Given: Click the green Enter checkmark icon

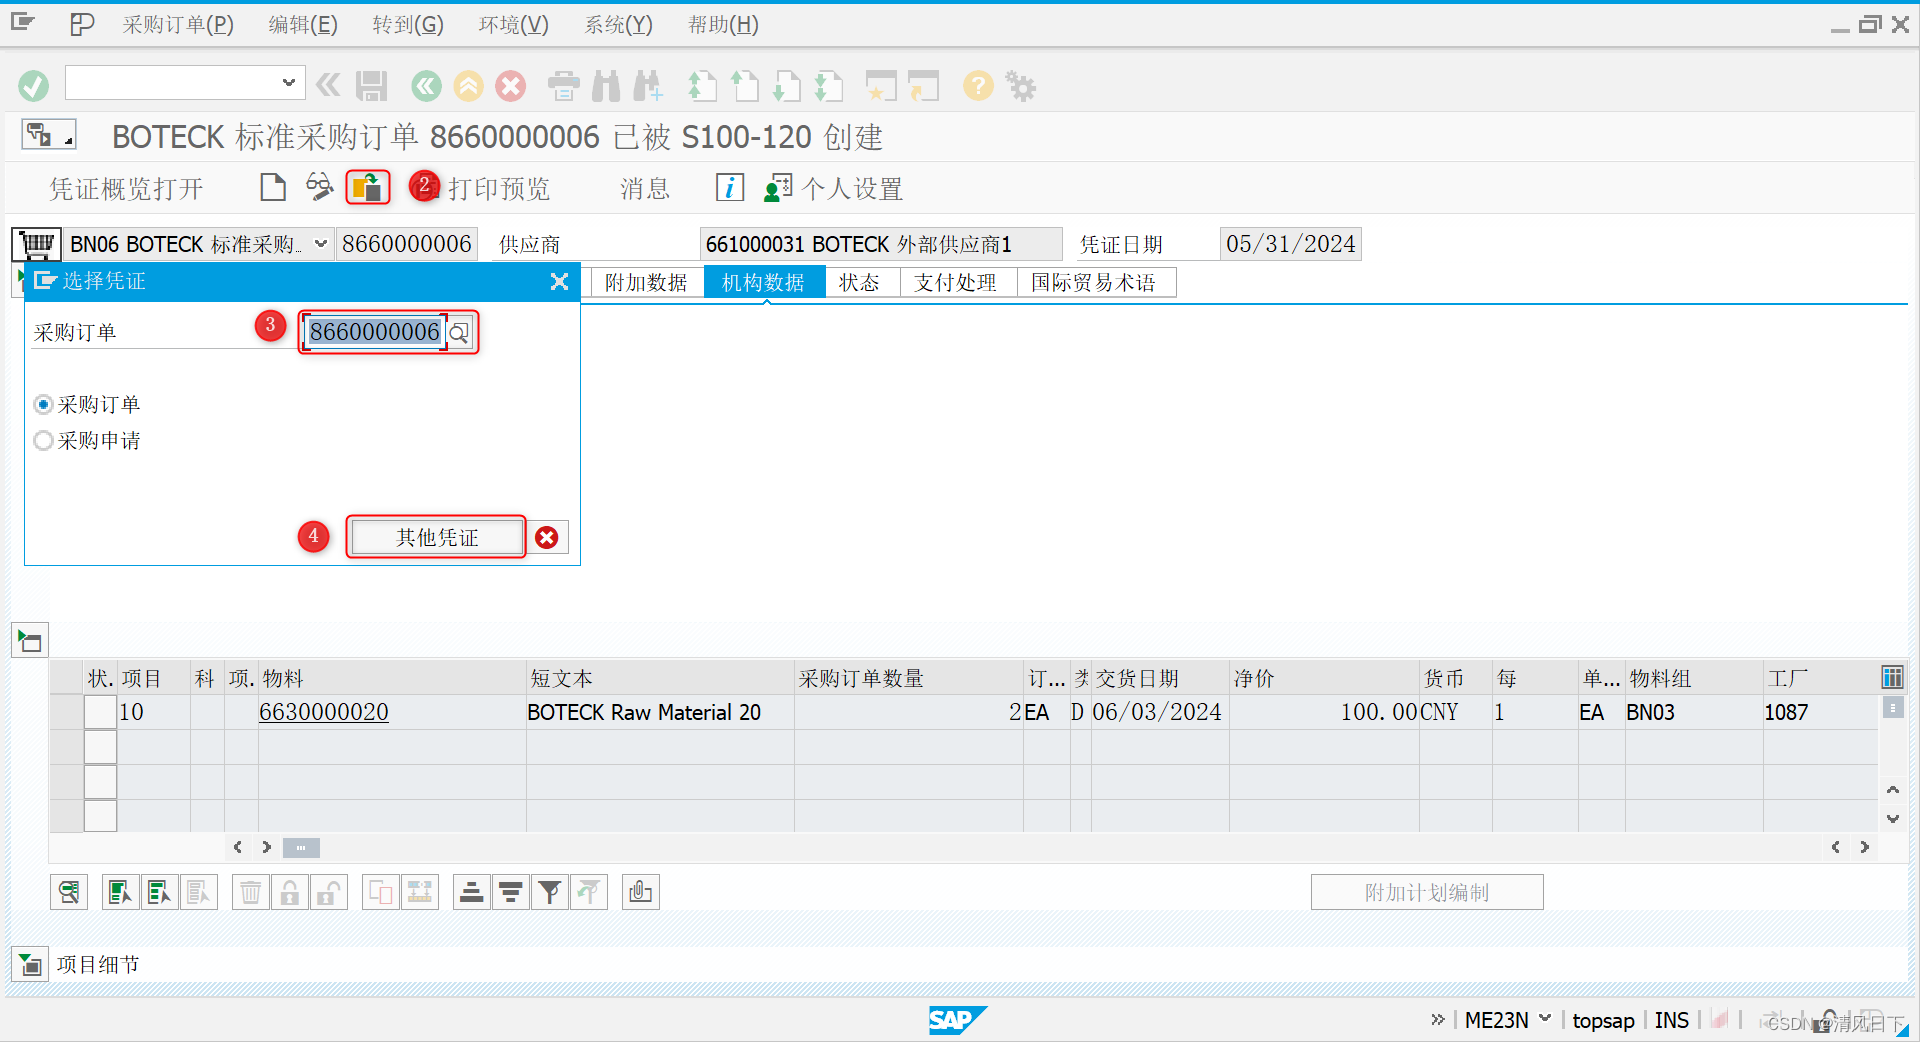Looking at the screenshot, I should (x=33, y=86).
